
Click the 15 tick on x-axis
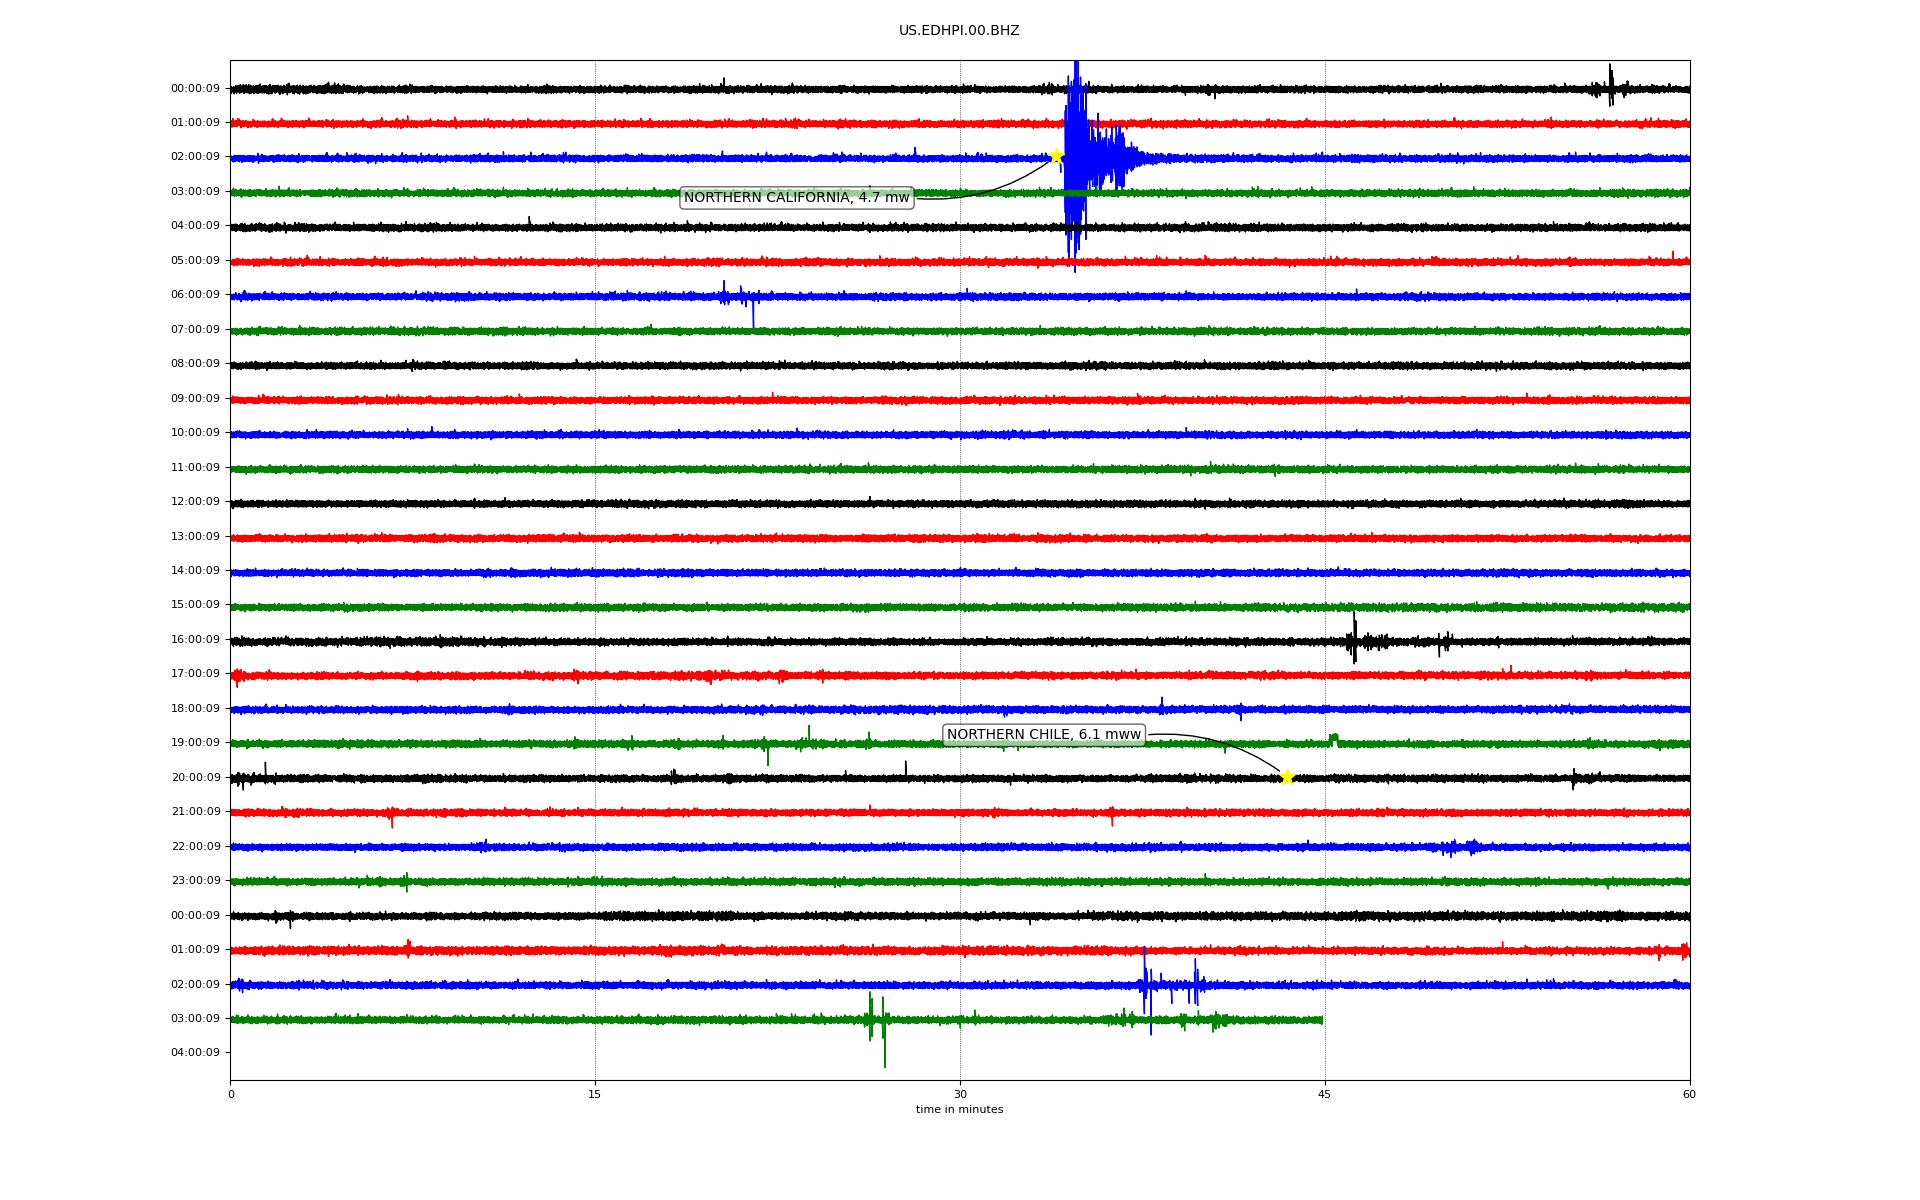coord(595,1094)
